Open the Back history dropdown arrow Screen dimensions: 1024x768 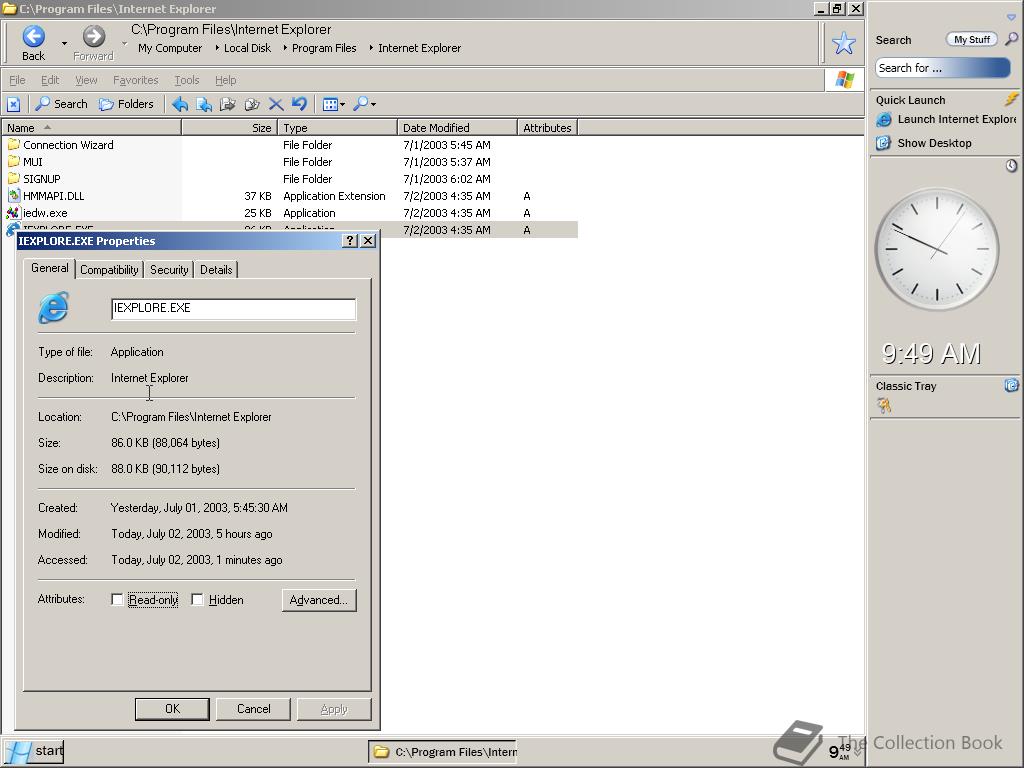coord(64,44)
